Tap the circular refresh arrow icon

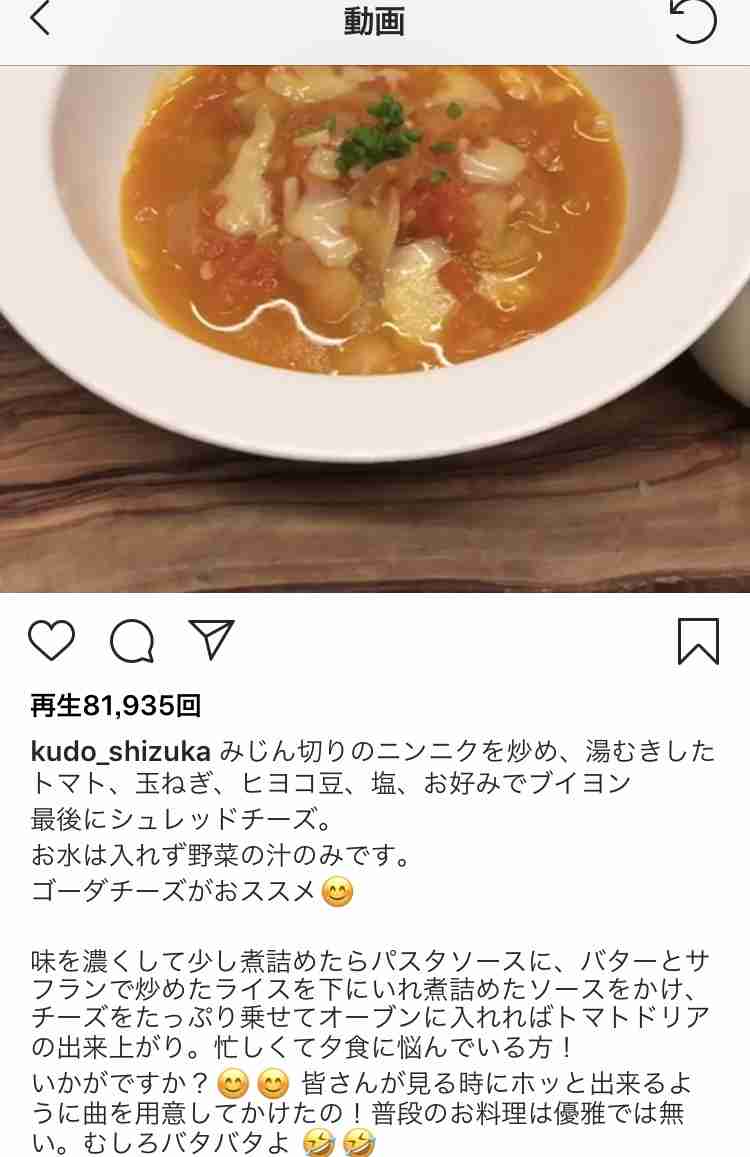tap(693, 20)
